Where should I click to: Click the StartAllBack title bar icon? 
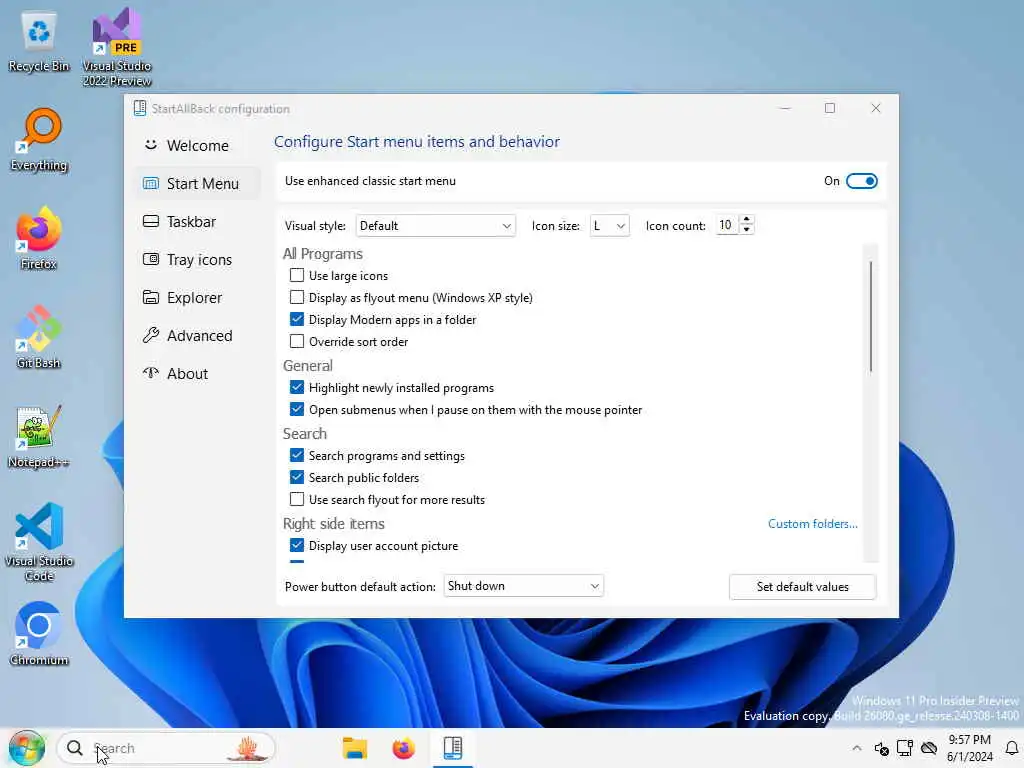[140, 108]
